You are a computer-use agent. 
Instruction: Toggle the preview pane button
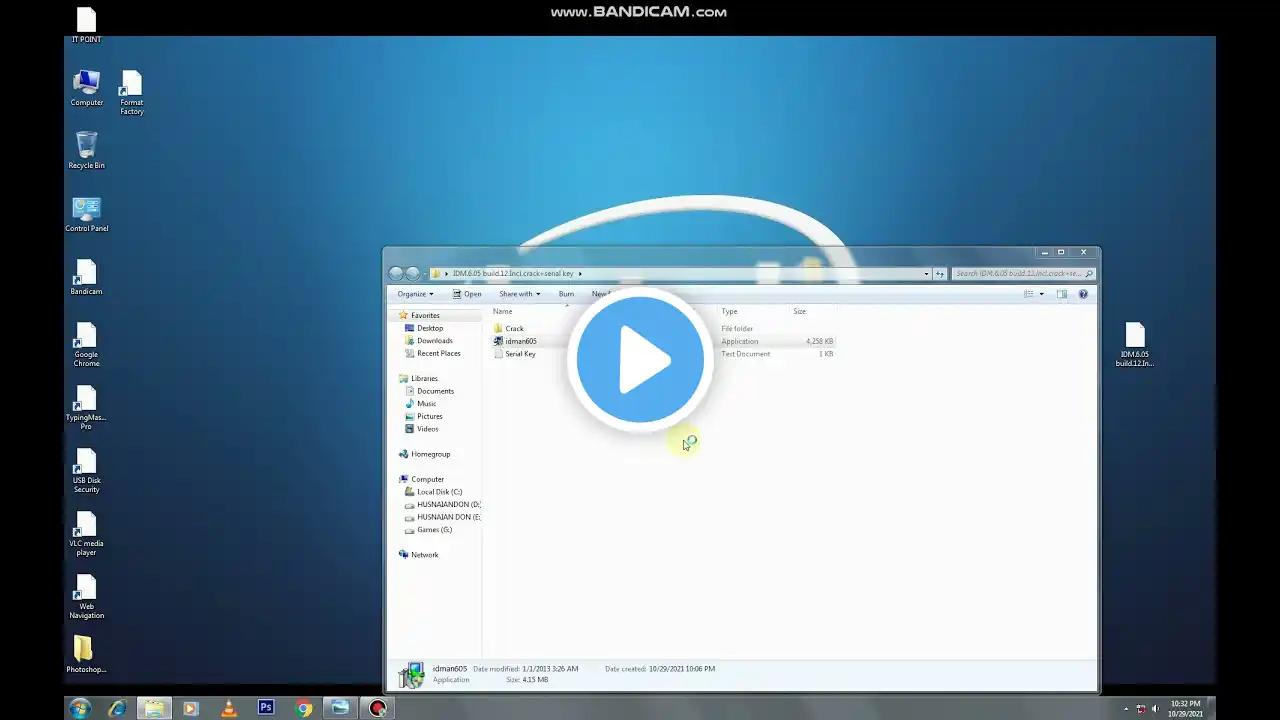pyautogui.click(x=1062, y=294)
